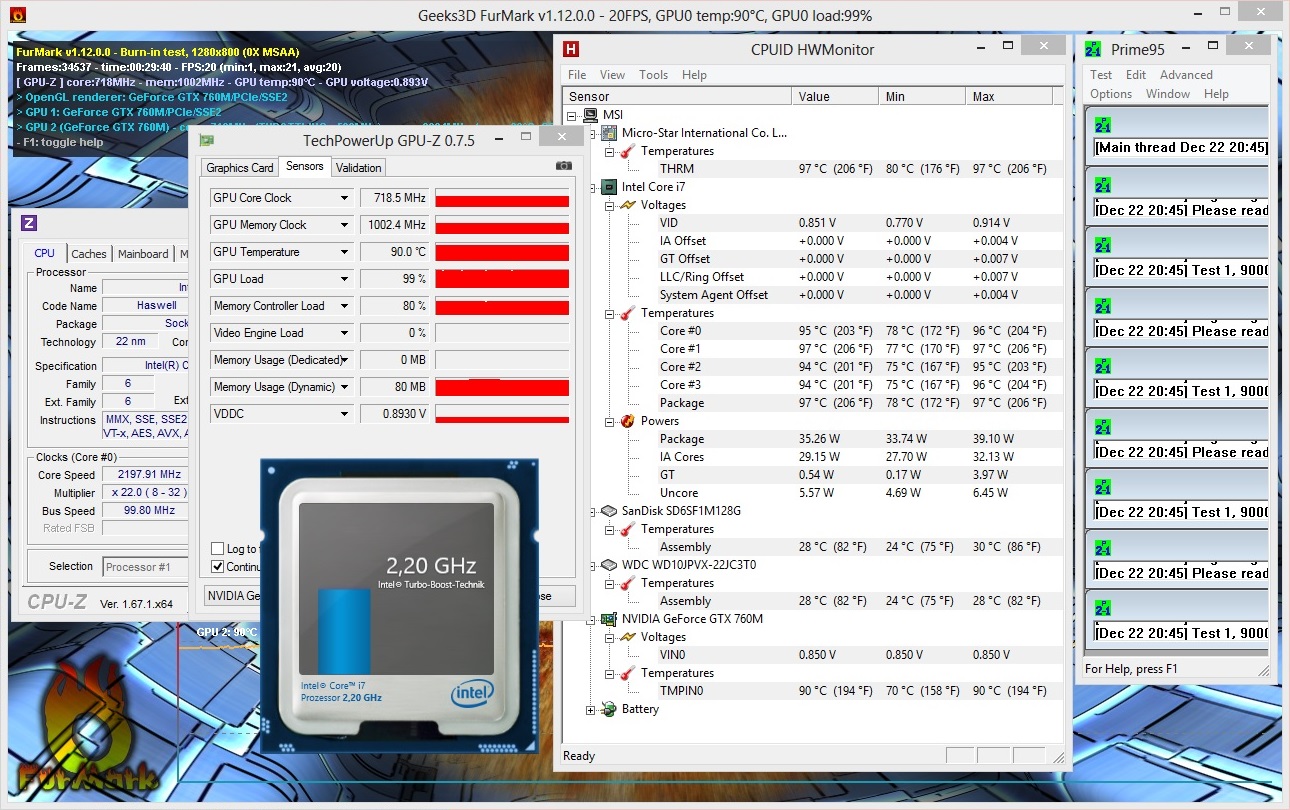
Task: Click the Micro-Star motherboard icon in HWMonitor
Action: [x=608, y=133]
